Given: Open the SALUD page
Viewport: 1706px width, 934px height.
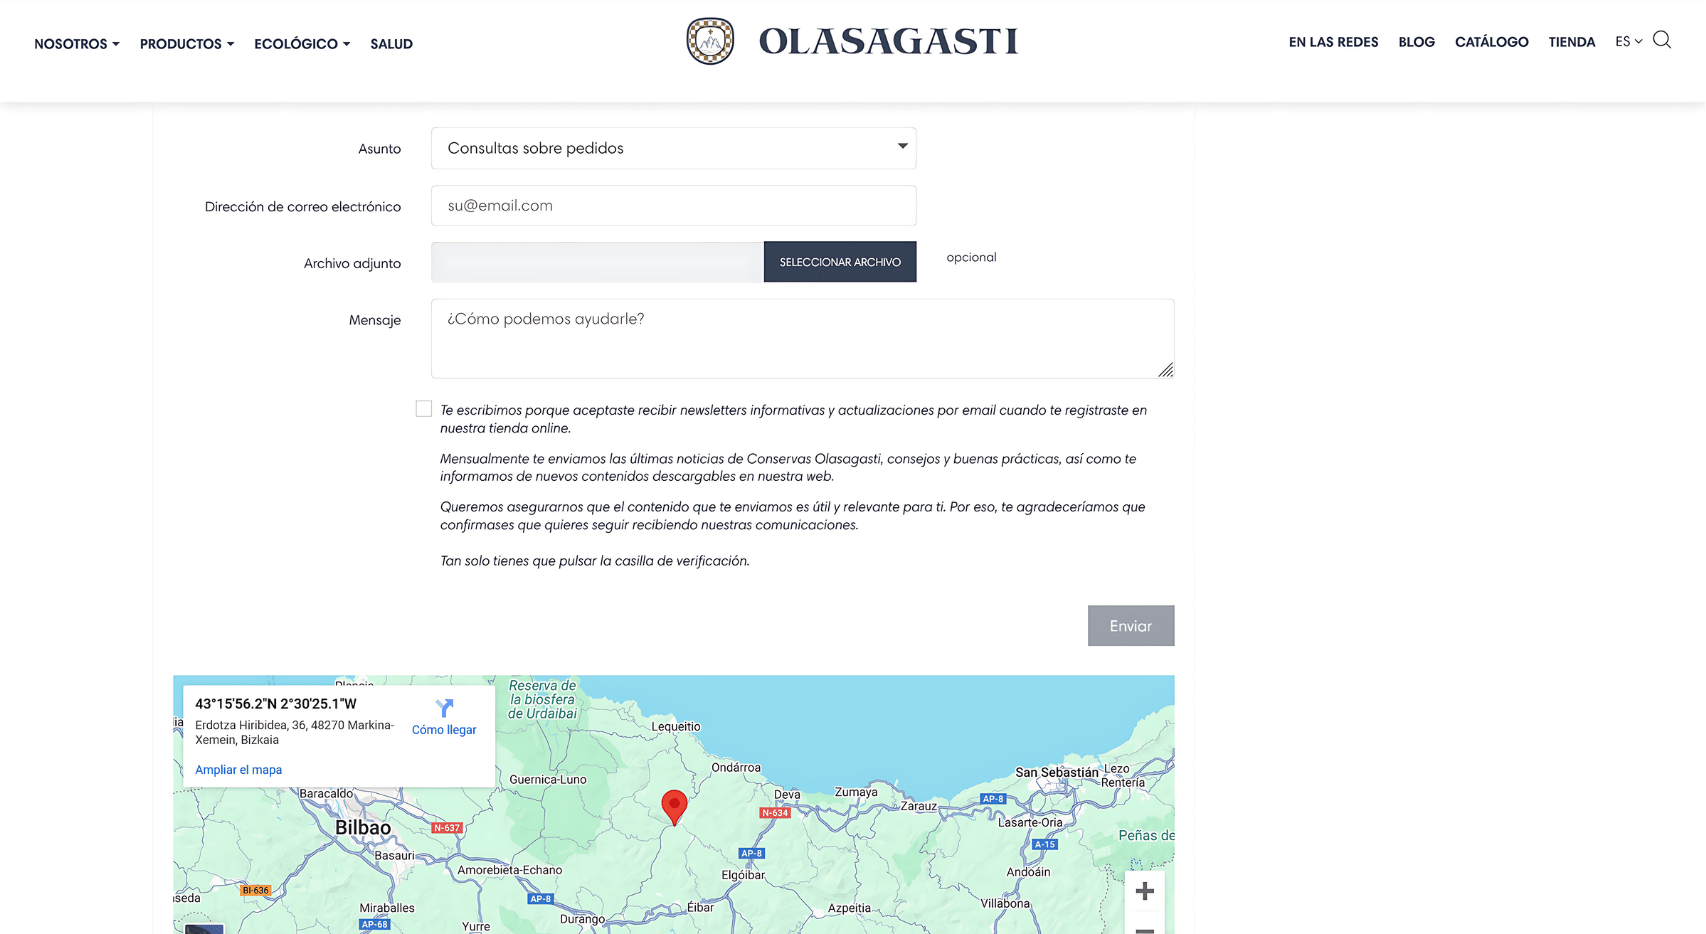Looking at the screenshot, I should (x=391, y=43).
